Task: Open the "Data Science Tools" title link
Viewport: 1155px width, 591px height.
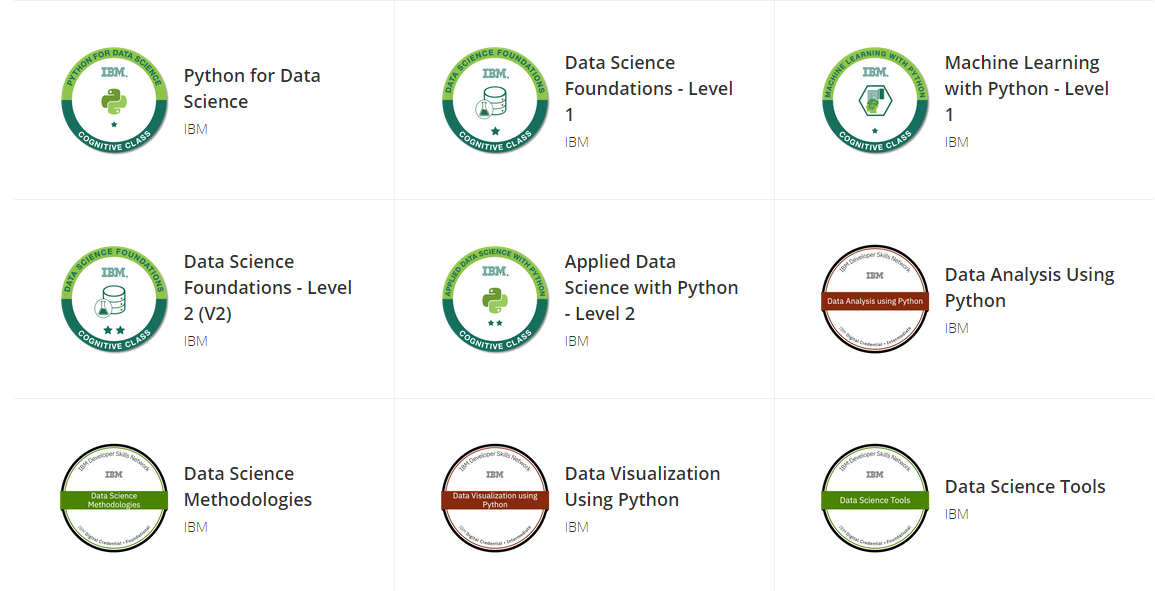Action: click(1025, 487)
